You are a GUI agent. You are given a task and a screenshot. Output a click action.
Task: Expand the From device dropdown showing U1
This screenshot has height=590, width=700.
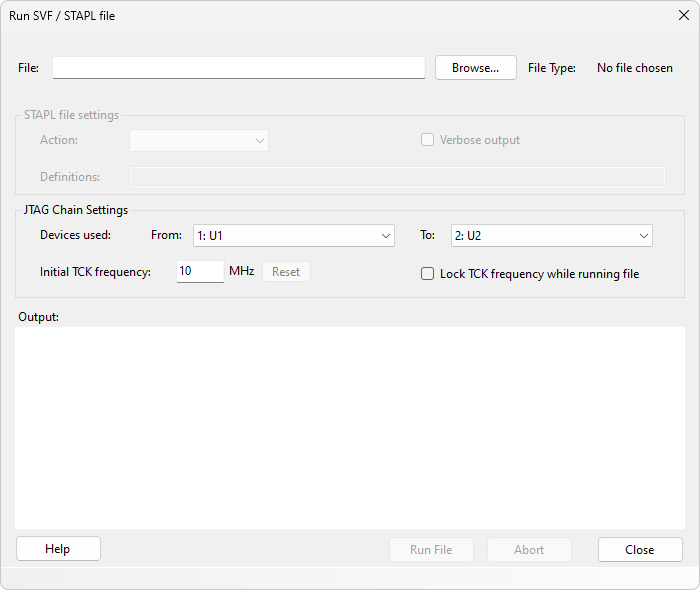[293, 236]
